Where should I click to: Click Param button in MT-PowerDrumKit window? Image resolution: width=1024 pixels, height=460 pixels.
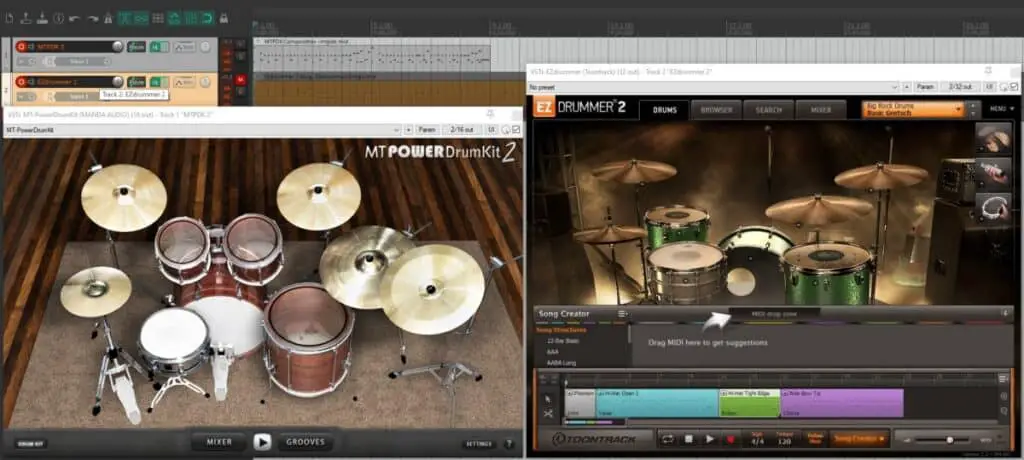pos(427,130)
